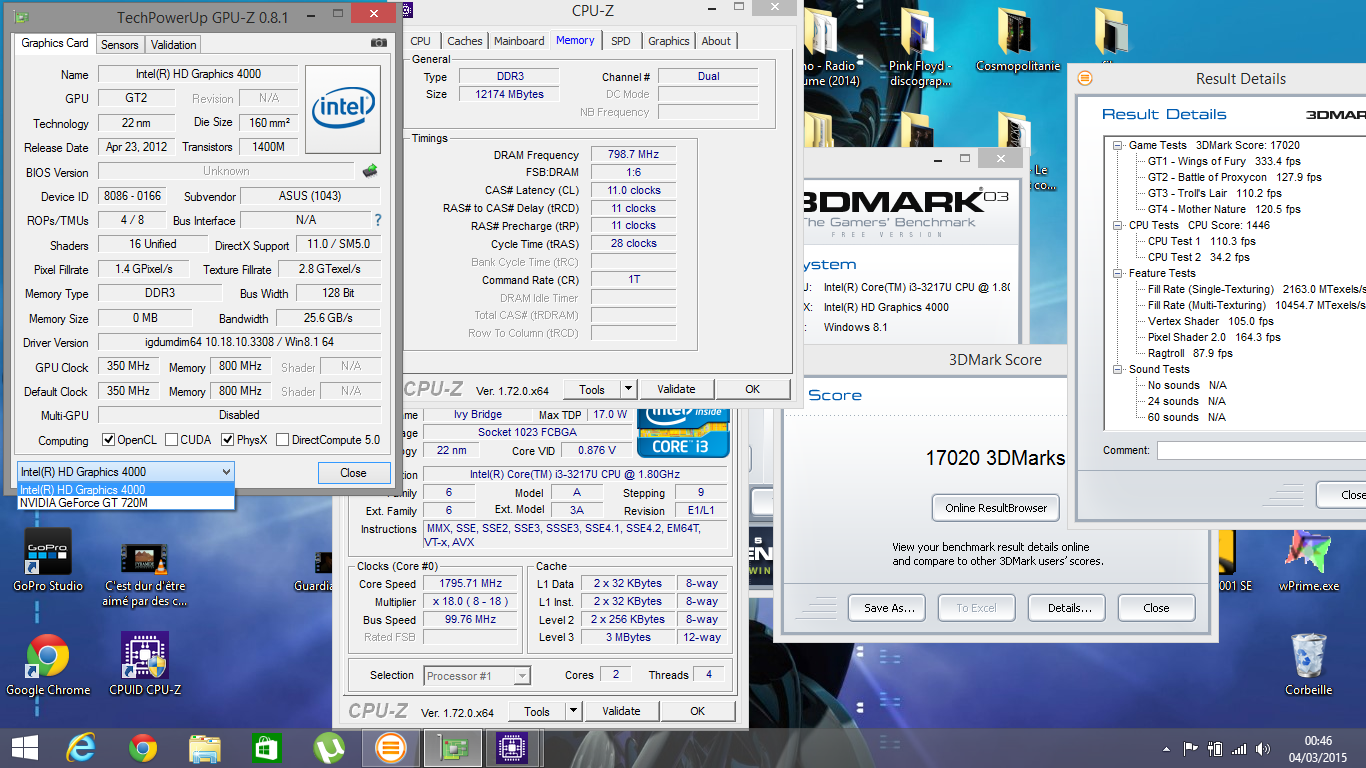This screenshot has height=768, width=1366.
Task: Open uTorrent from the taskbar
Action: tap(328, 748)
